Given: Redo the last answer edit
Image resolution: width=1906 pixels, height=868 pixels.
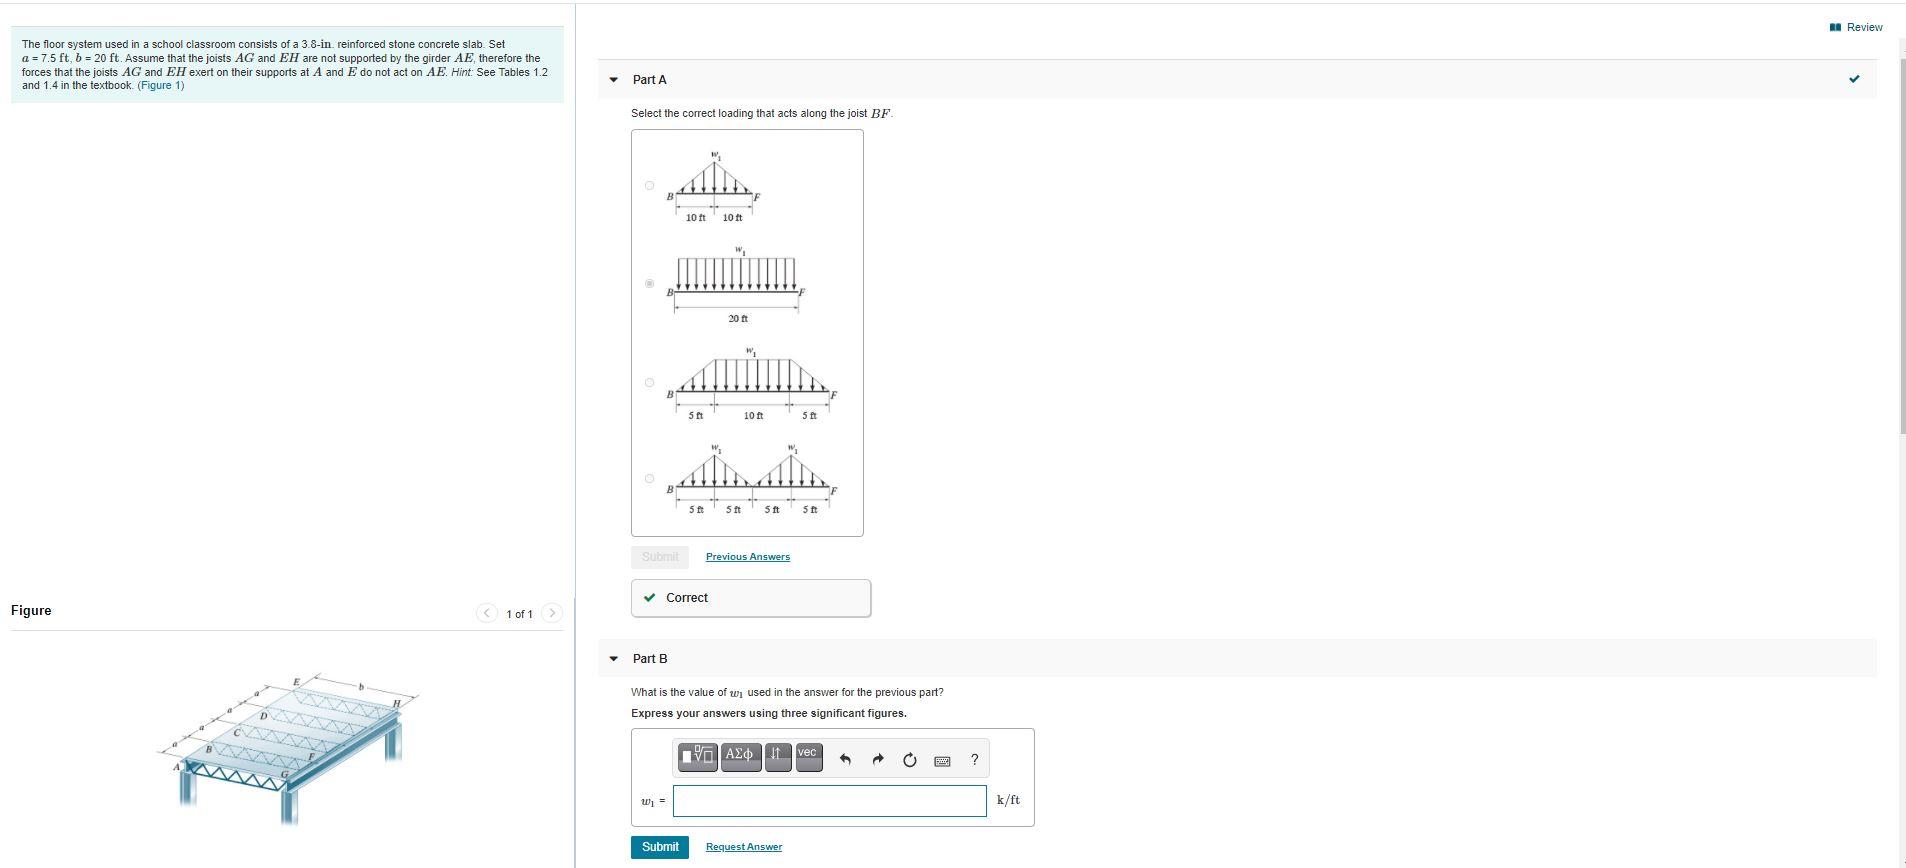Looking at the screenshot, I should [878, 760].
